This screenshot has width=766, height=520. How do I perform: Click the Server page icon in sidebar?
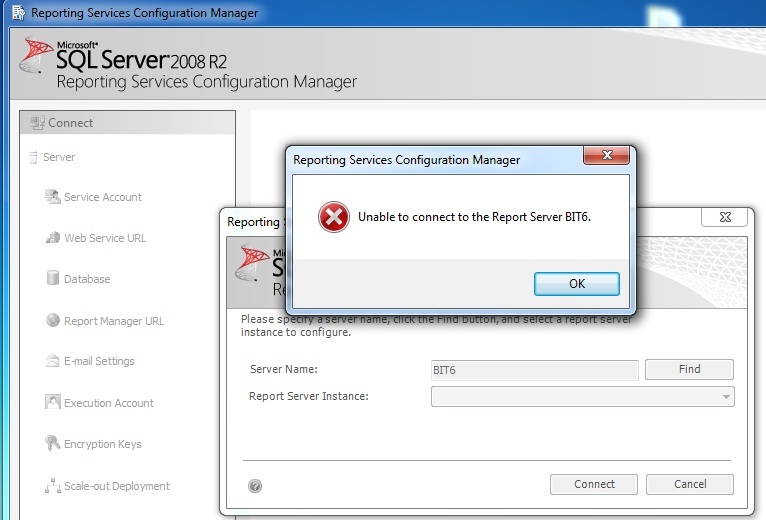[33, 157]
